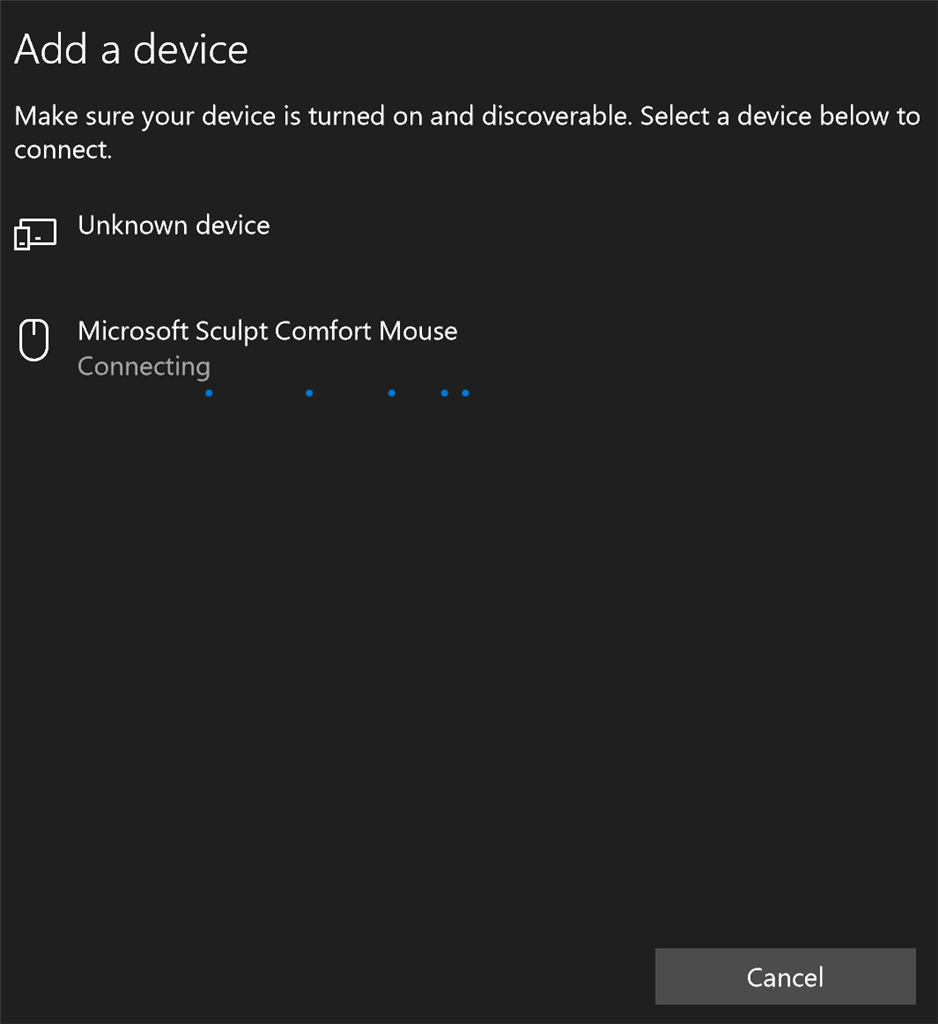Viewport: 938px width, 1024px height.
Task: Click the 'Unknown device' name label
Action: (174, 225)
